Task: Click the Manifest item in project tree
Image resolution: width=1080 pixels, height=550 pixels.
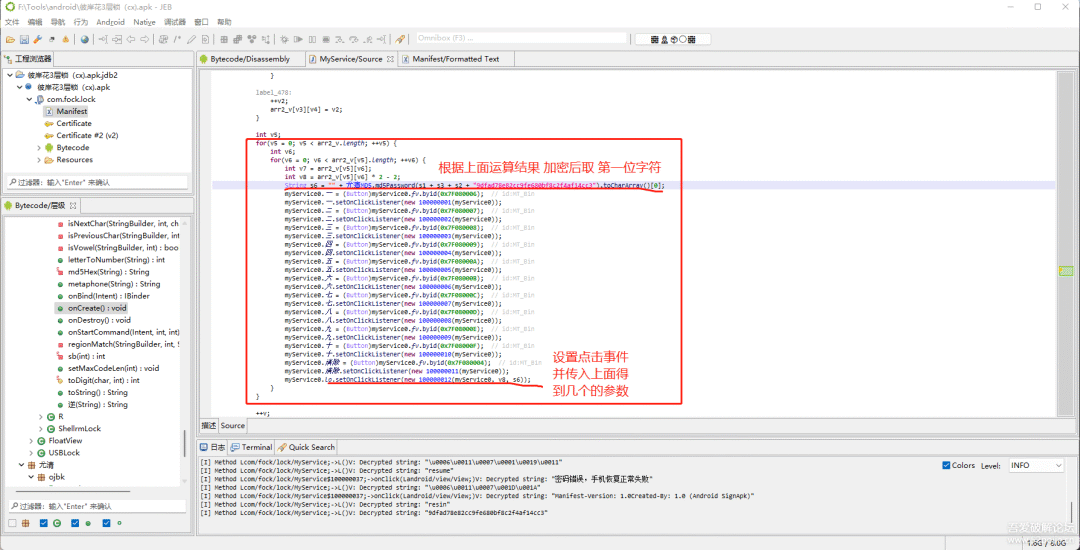Action: [x=72, y=112]
